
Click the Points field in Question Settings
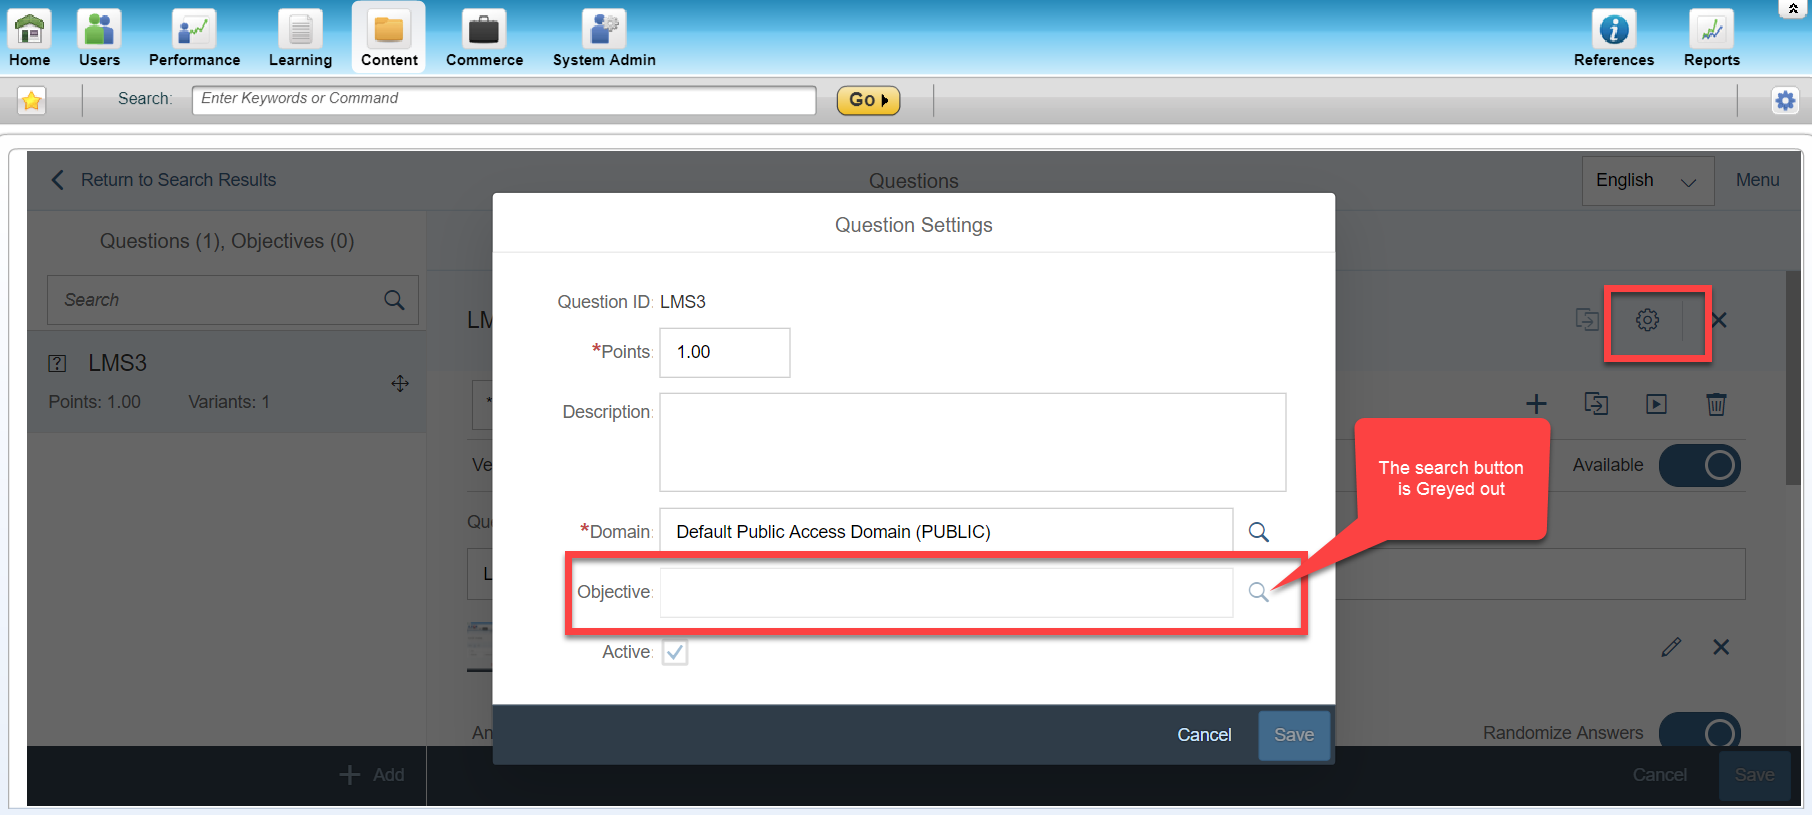[725, 352]
